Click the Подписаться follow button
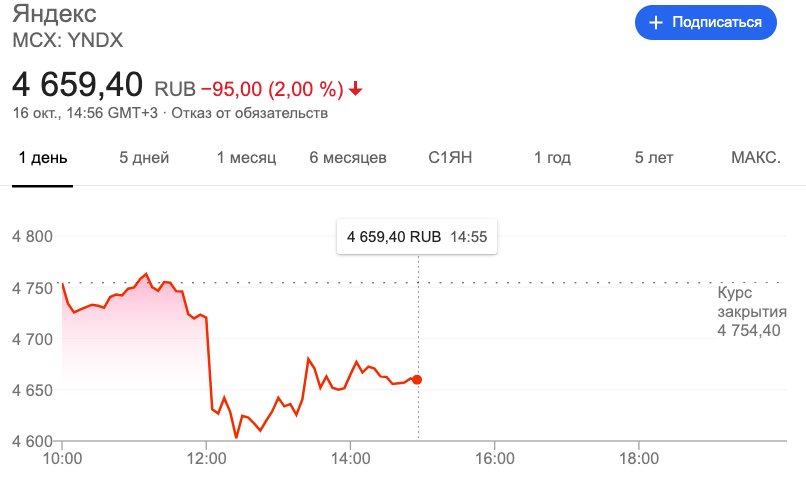This screenshot has width=806, height=489. pos(706,23)
